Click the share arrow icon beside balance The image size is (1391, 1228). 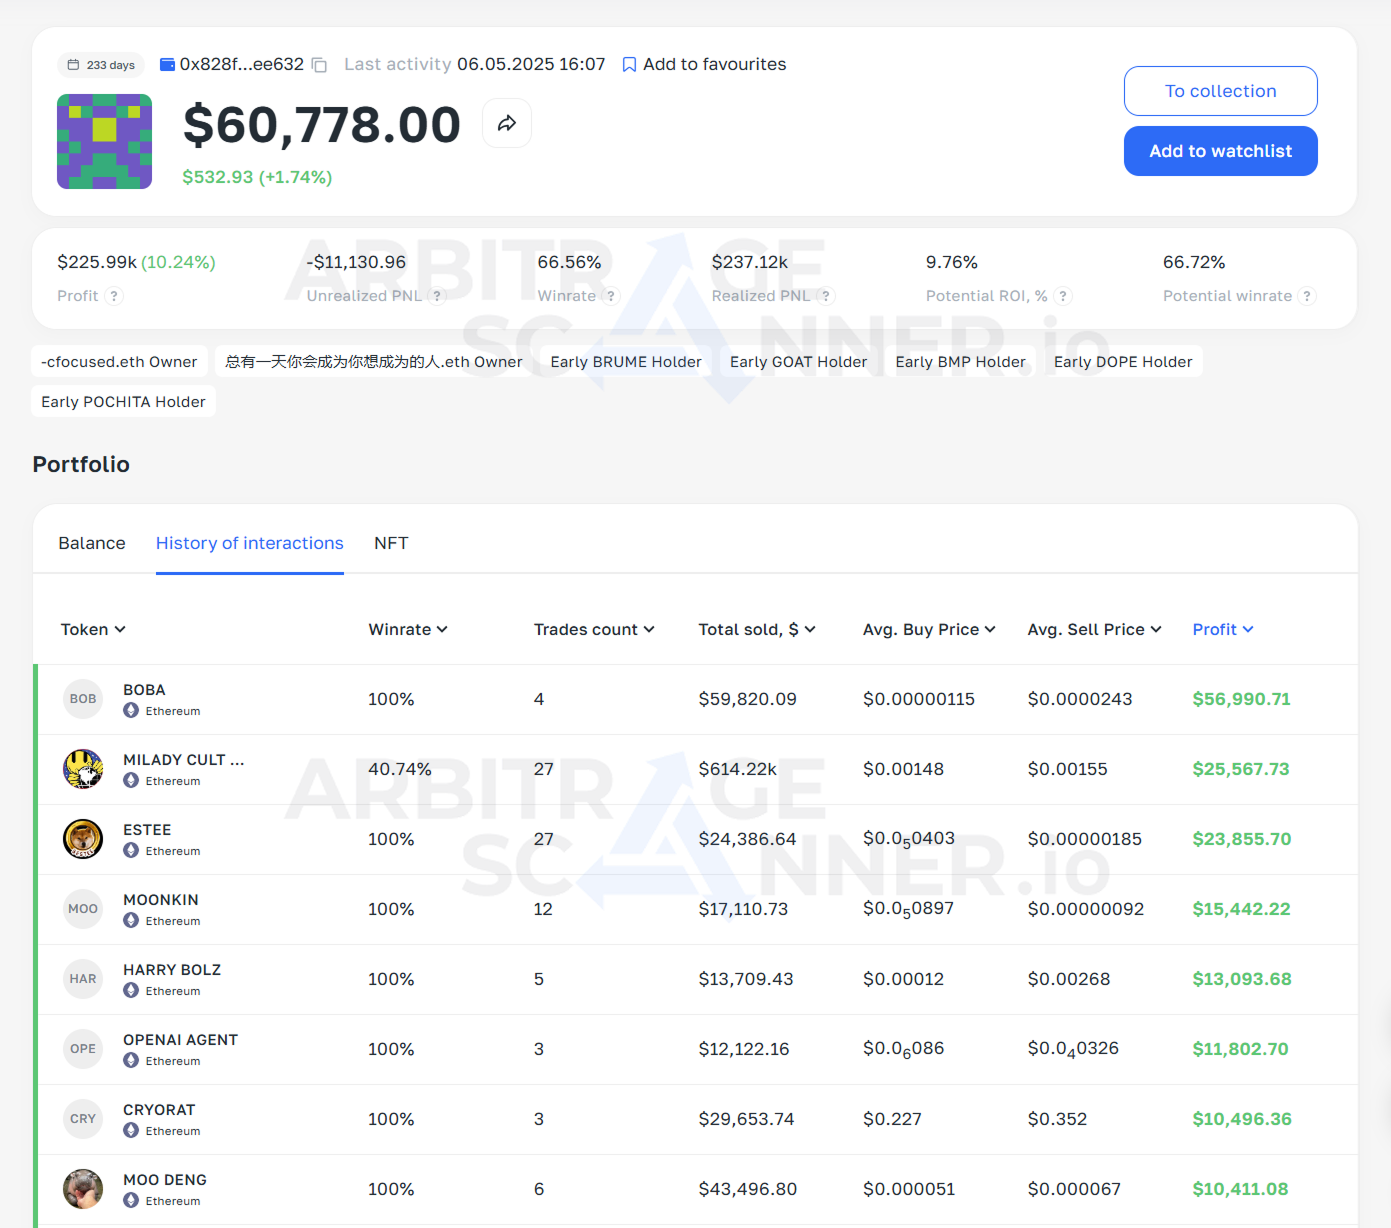click(507, 123)
